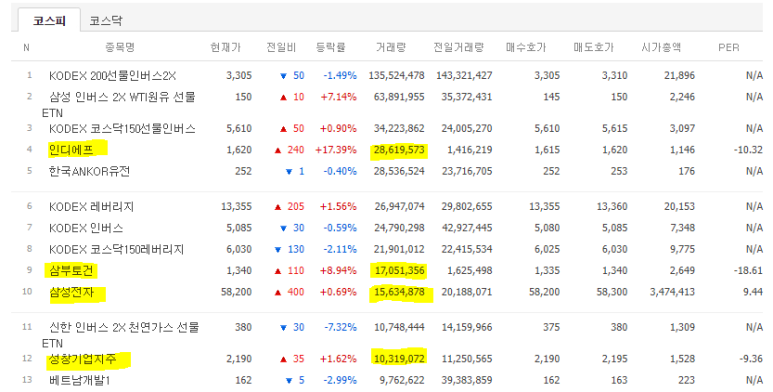The width and height of the screenshot is (773, 392).
Task: Click the 현재가 column header
Action: coord(226,47)
